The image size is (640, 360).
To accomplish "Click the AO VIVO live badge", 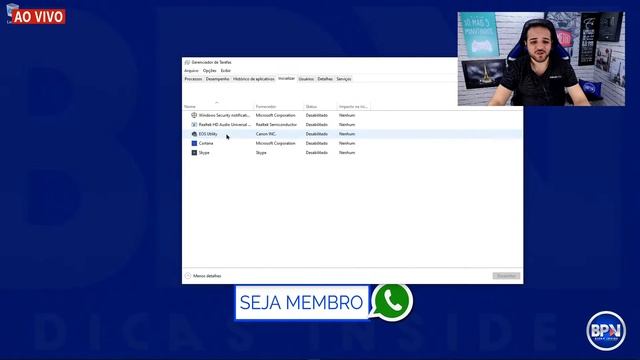I will (x=38, y=17).
